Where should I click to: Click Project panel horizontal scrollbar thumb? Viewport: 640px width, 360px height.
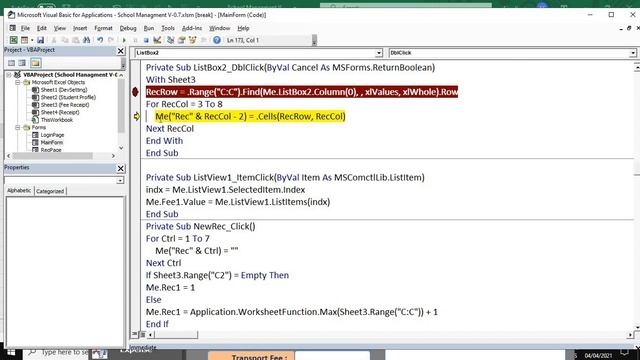point(53,156)
